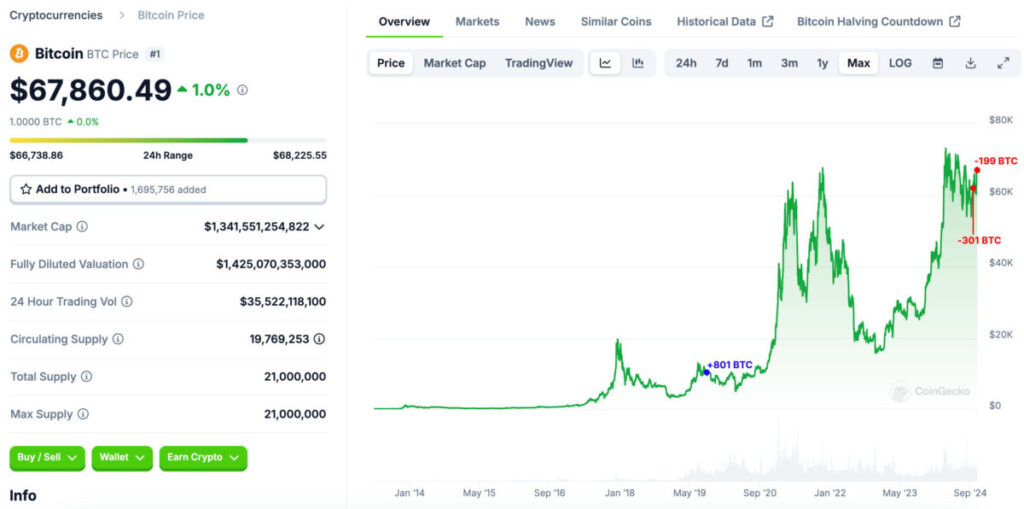The image size is (1024, 509).
Task: Open the Buy / Sell dropdown
Action: pyautogui.click(x=47, y=458)
